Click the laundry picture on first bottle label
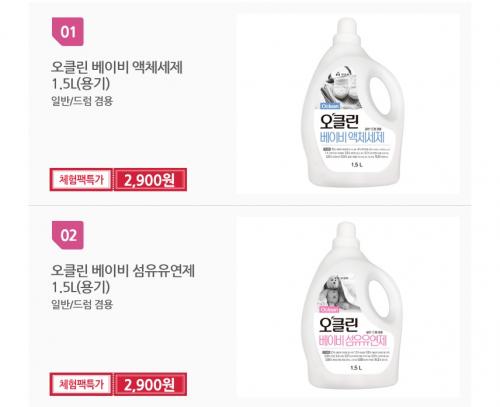Viewport: 500px width, 407px height. click(x=341, y=88)
